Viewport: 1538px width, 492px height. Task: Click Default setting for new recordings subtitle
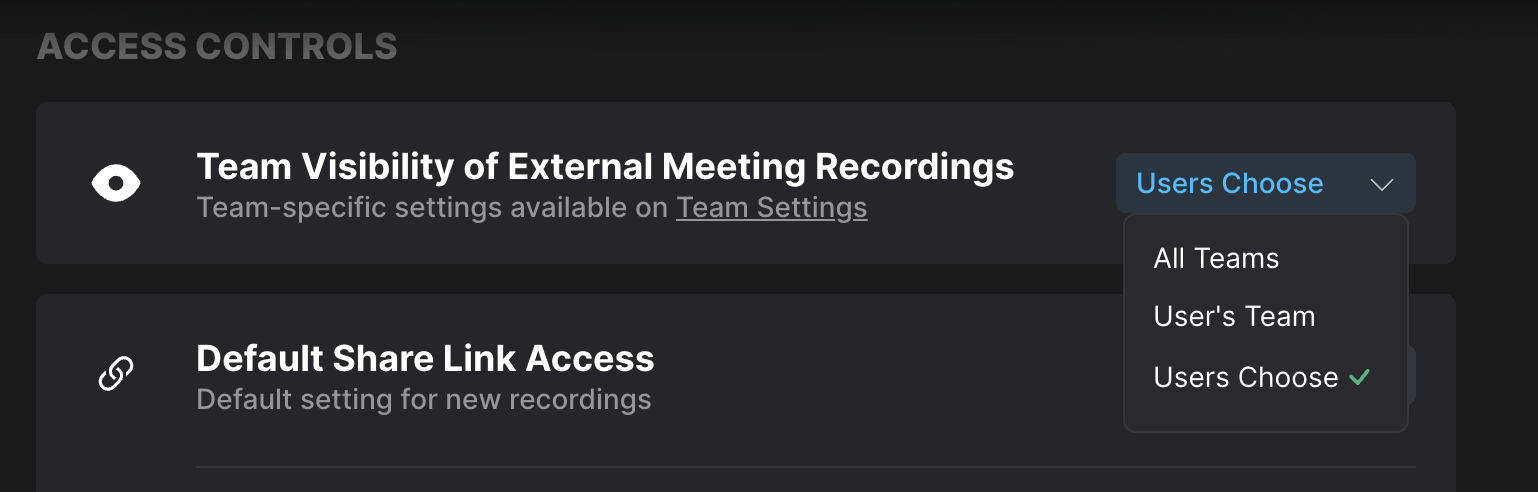(424, 400)
